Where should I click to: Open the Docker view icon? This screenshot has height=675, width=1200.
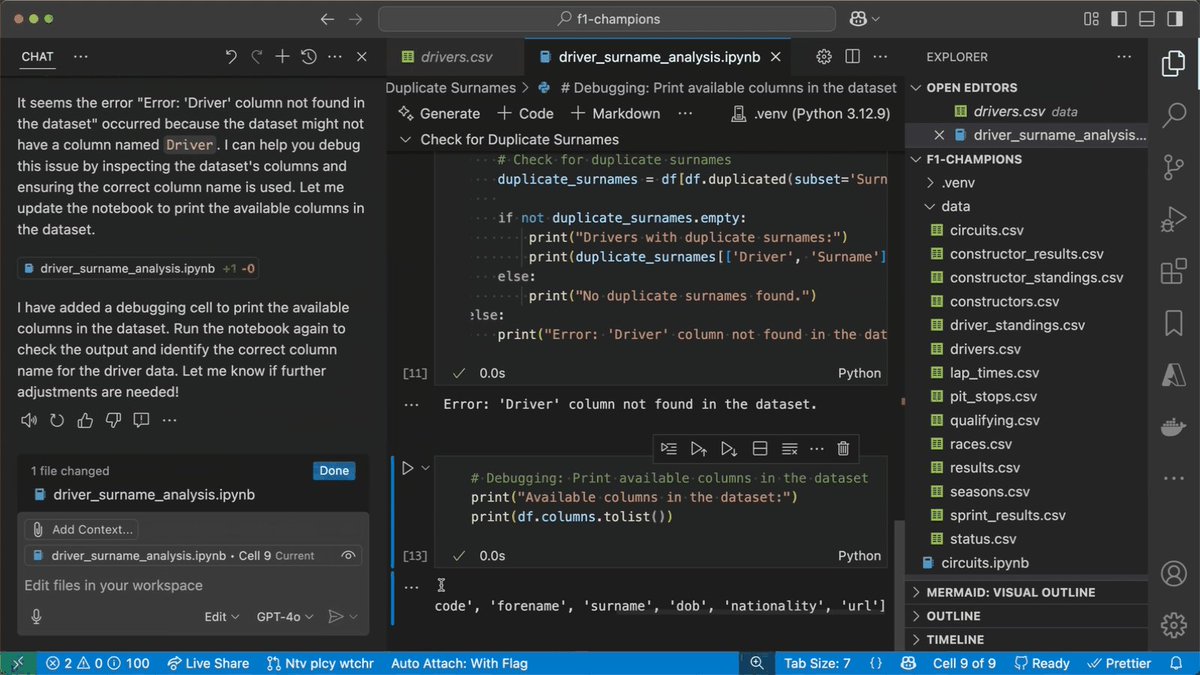(1173, 427)
